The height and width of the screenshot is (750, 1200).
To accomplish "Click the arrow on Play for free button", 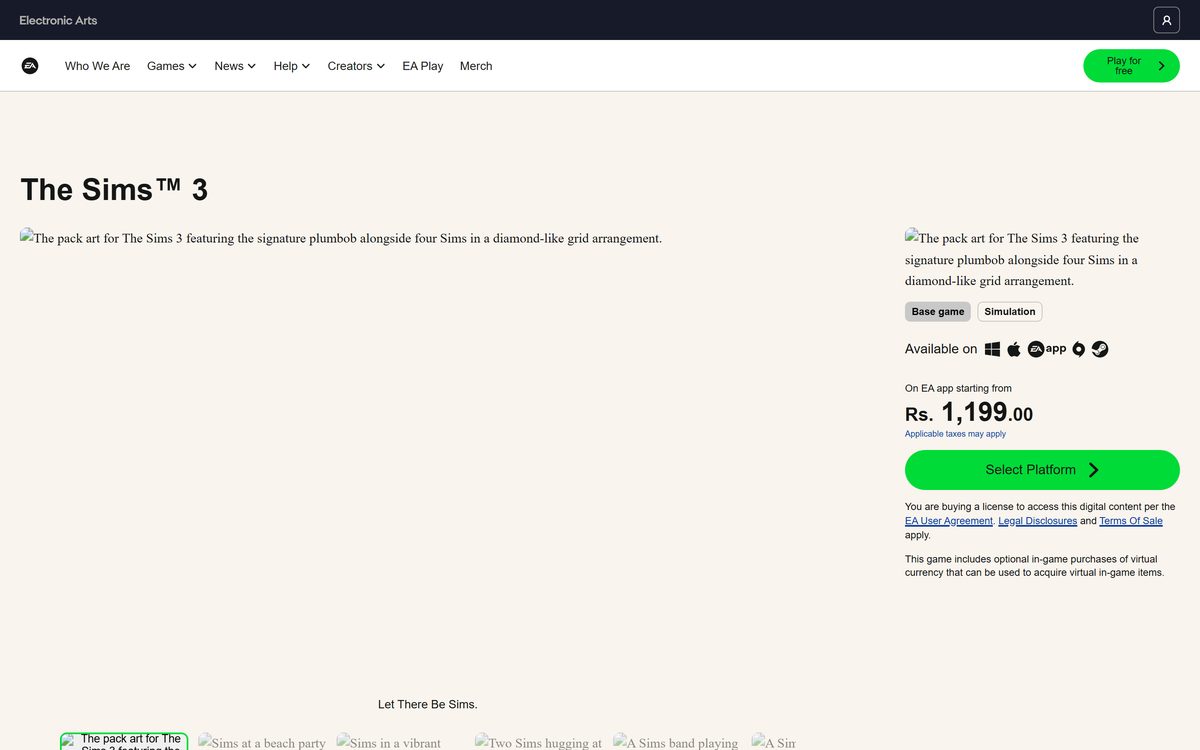I will (1161, 66).
